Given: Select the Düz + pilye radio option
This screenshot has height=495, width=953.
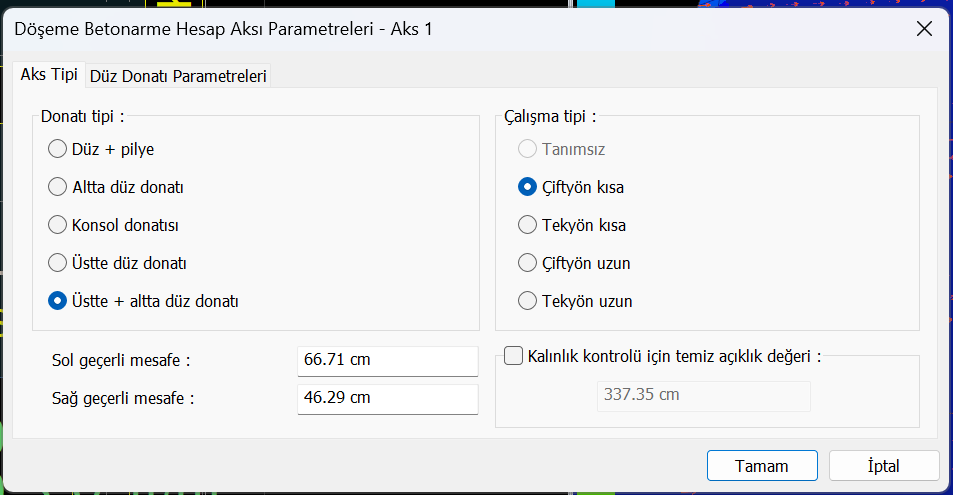Looking at the screenshot, I should (58, 149).
